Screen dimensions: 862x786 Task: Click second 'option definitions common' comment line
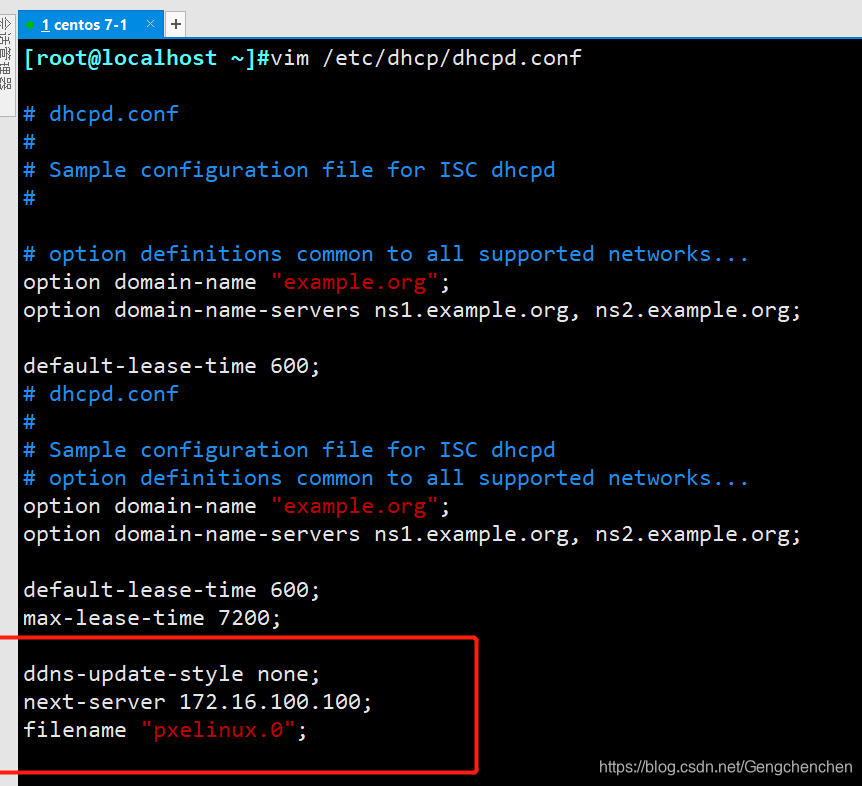(x=385, y=478)
